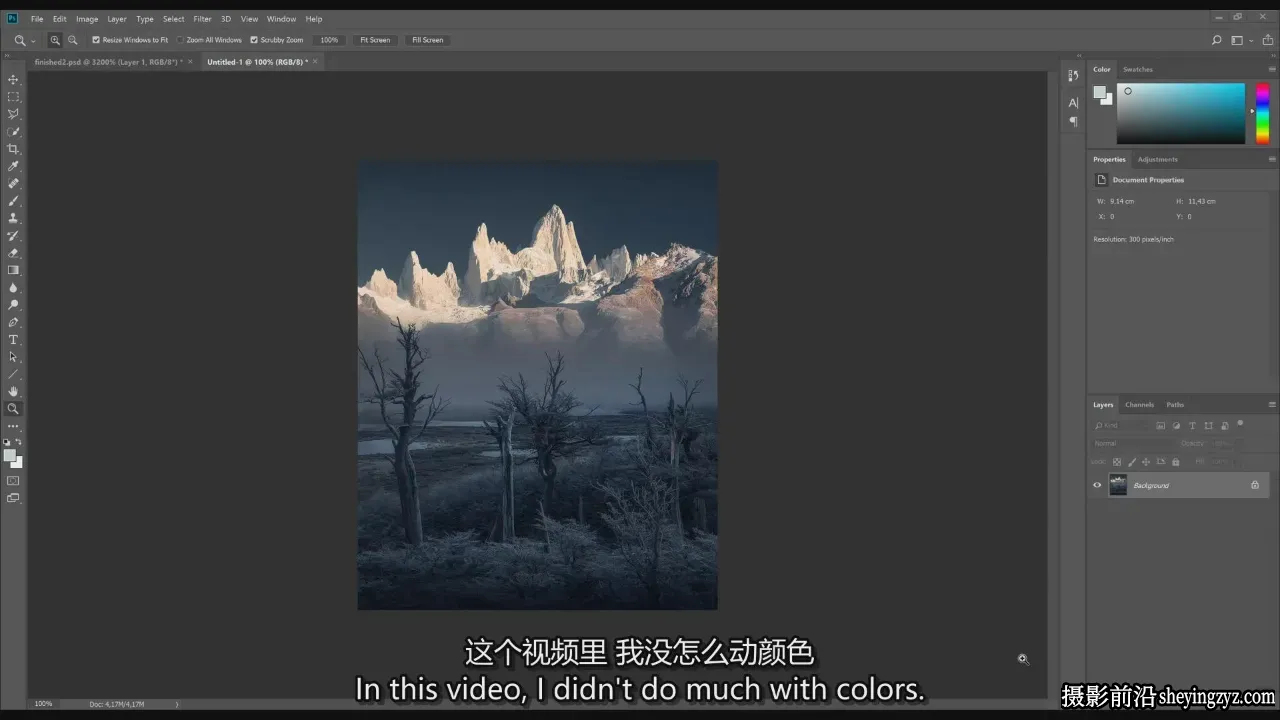
Task: Open the Edit Toolbar three-dots button
Action: [13, 426]
